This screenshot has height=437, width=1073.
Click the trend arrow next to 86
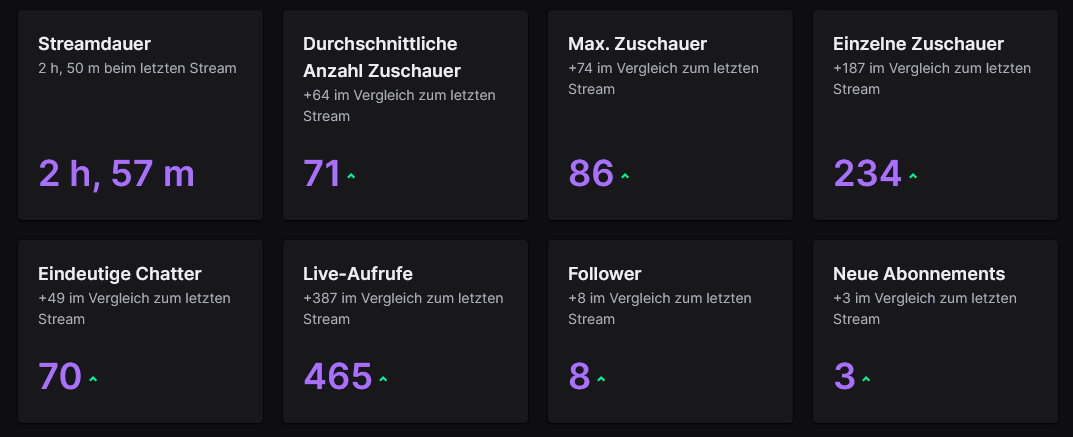click(625, 176)
